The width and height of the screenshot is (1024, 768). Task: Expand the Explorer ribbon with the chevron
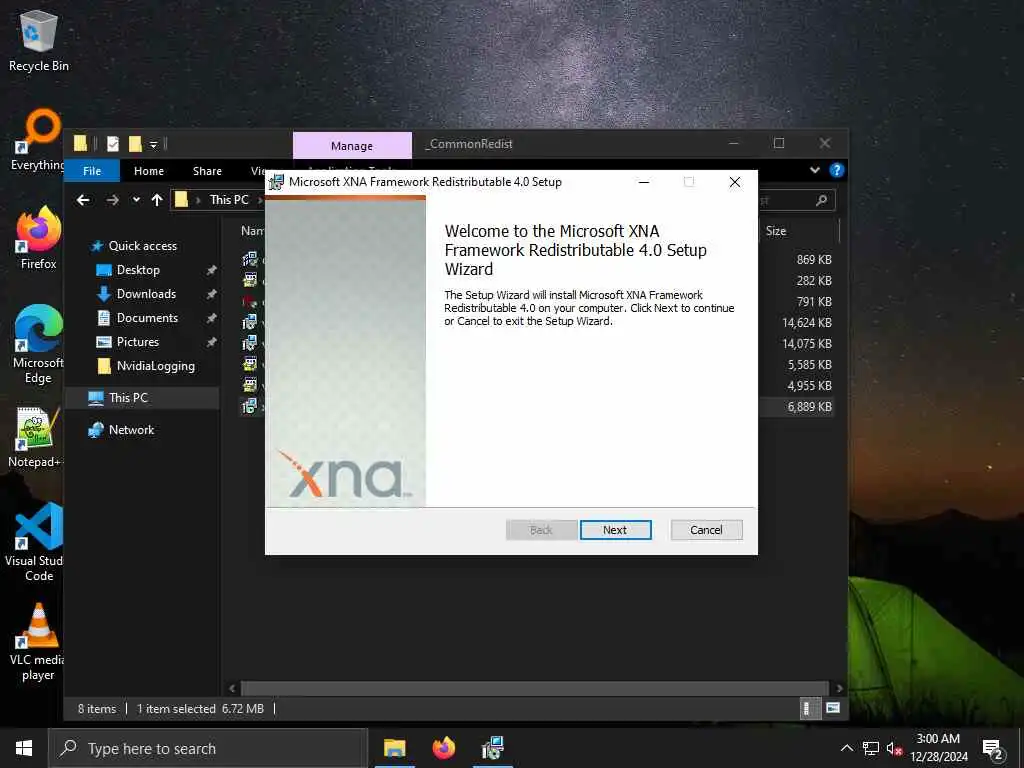point(814,170)
